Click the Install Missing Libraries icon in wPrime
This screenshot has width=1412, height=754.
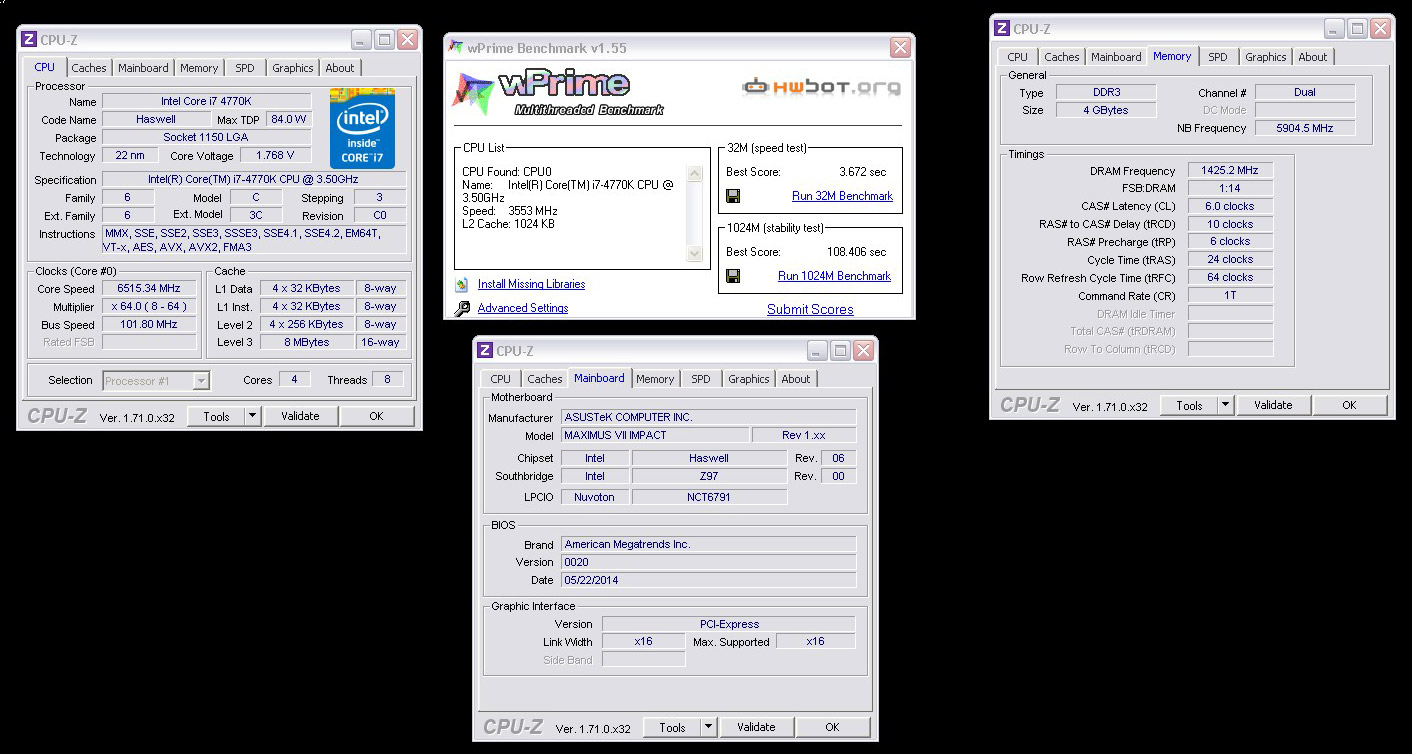coord(461,285)
